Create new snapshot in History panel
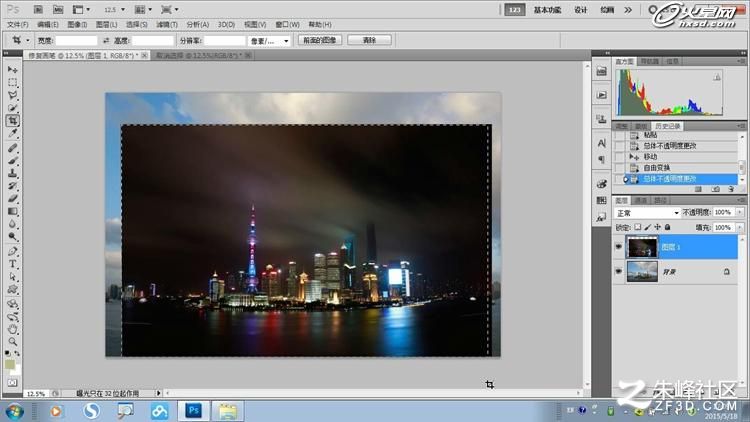The image size is (750, 422). point(716,189)
